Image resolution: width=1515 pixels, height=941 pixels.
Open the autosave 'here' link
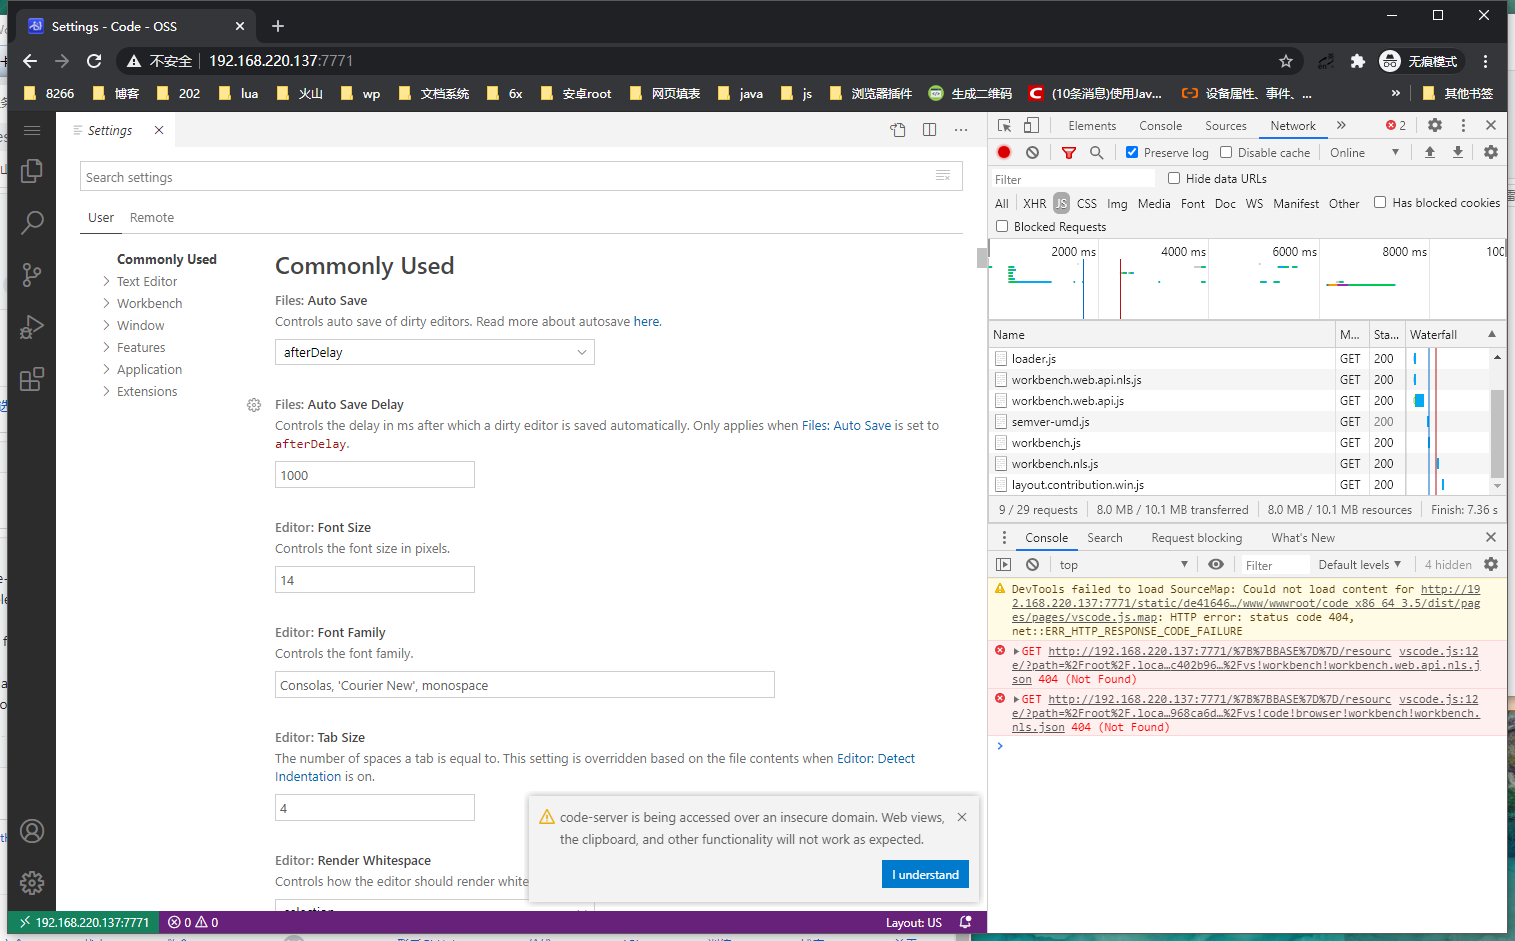[646, 322]
